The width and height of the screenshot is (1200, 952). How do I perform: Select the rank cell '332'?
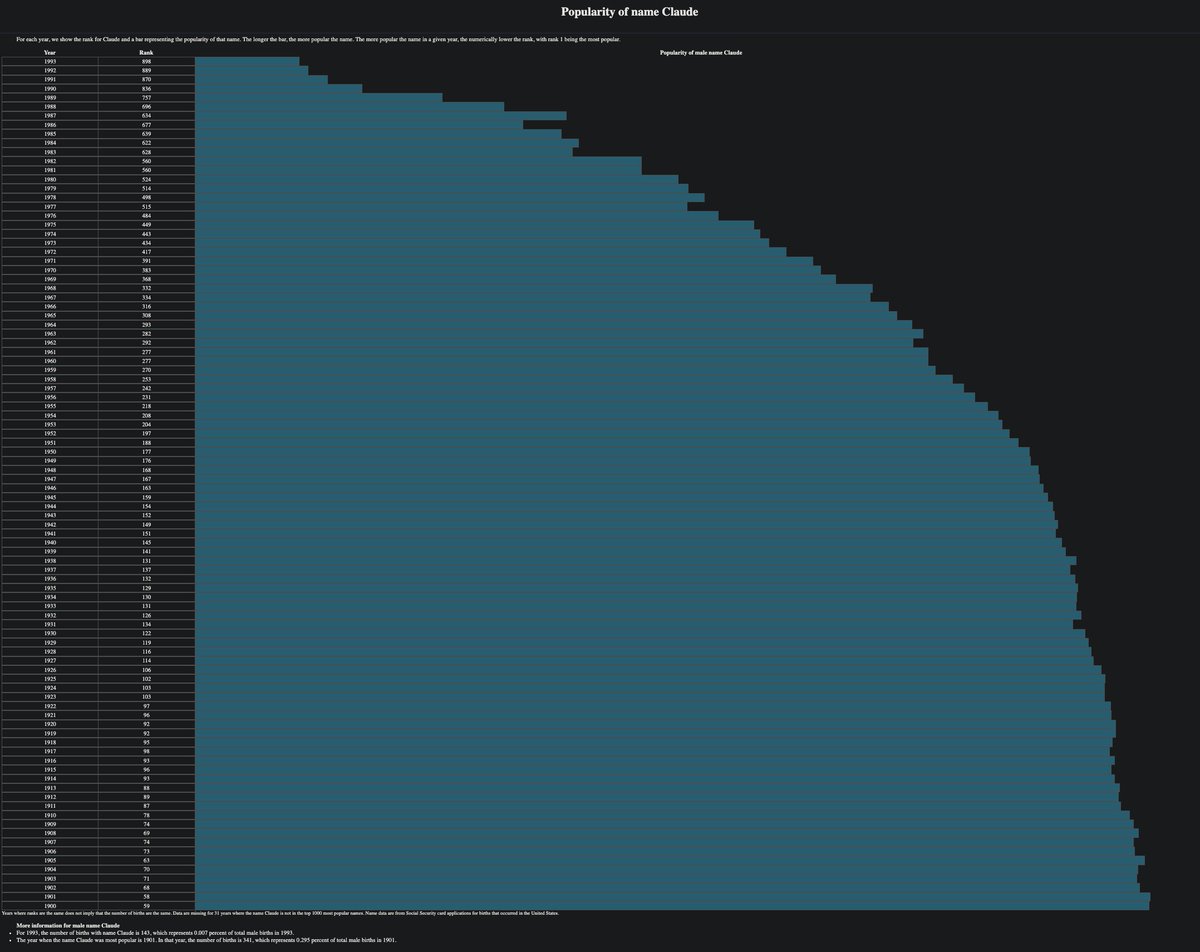[146, 287]
